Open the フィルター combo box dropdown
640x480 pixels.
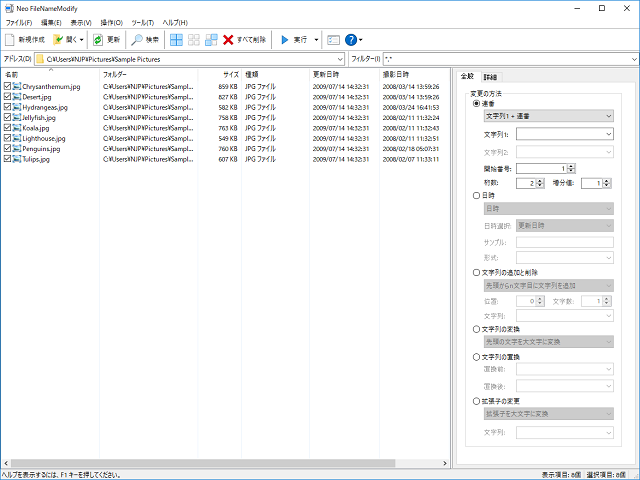pyautogui.click(x=634, y=60)
